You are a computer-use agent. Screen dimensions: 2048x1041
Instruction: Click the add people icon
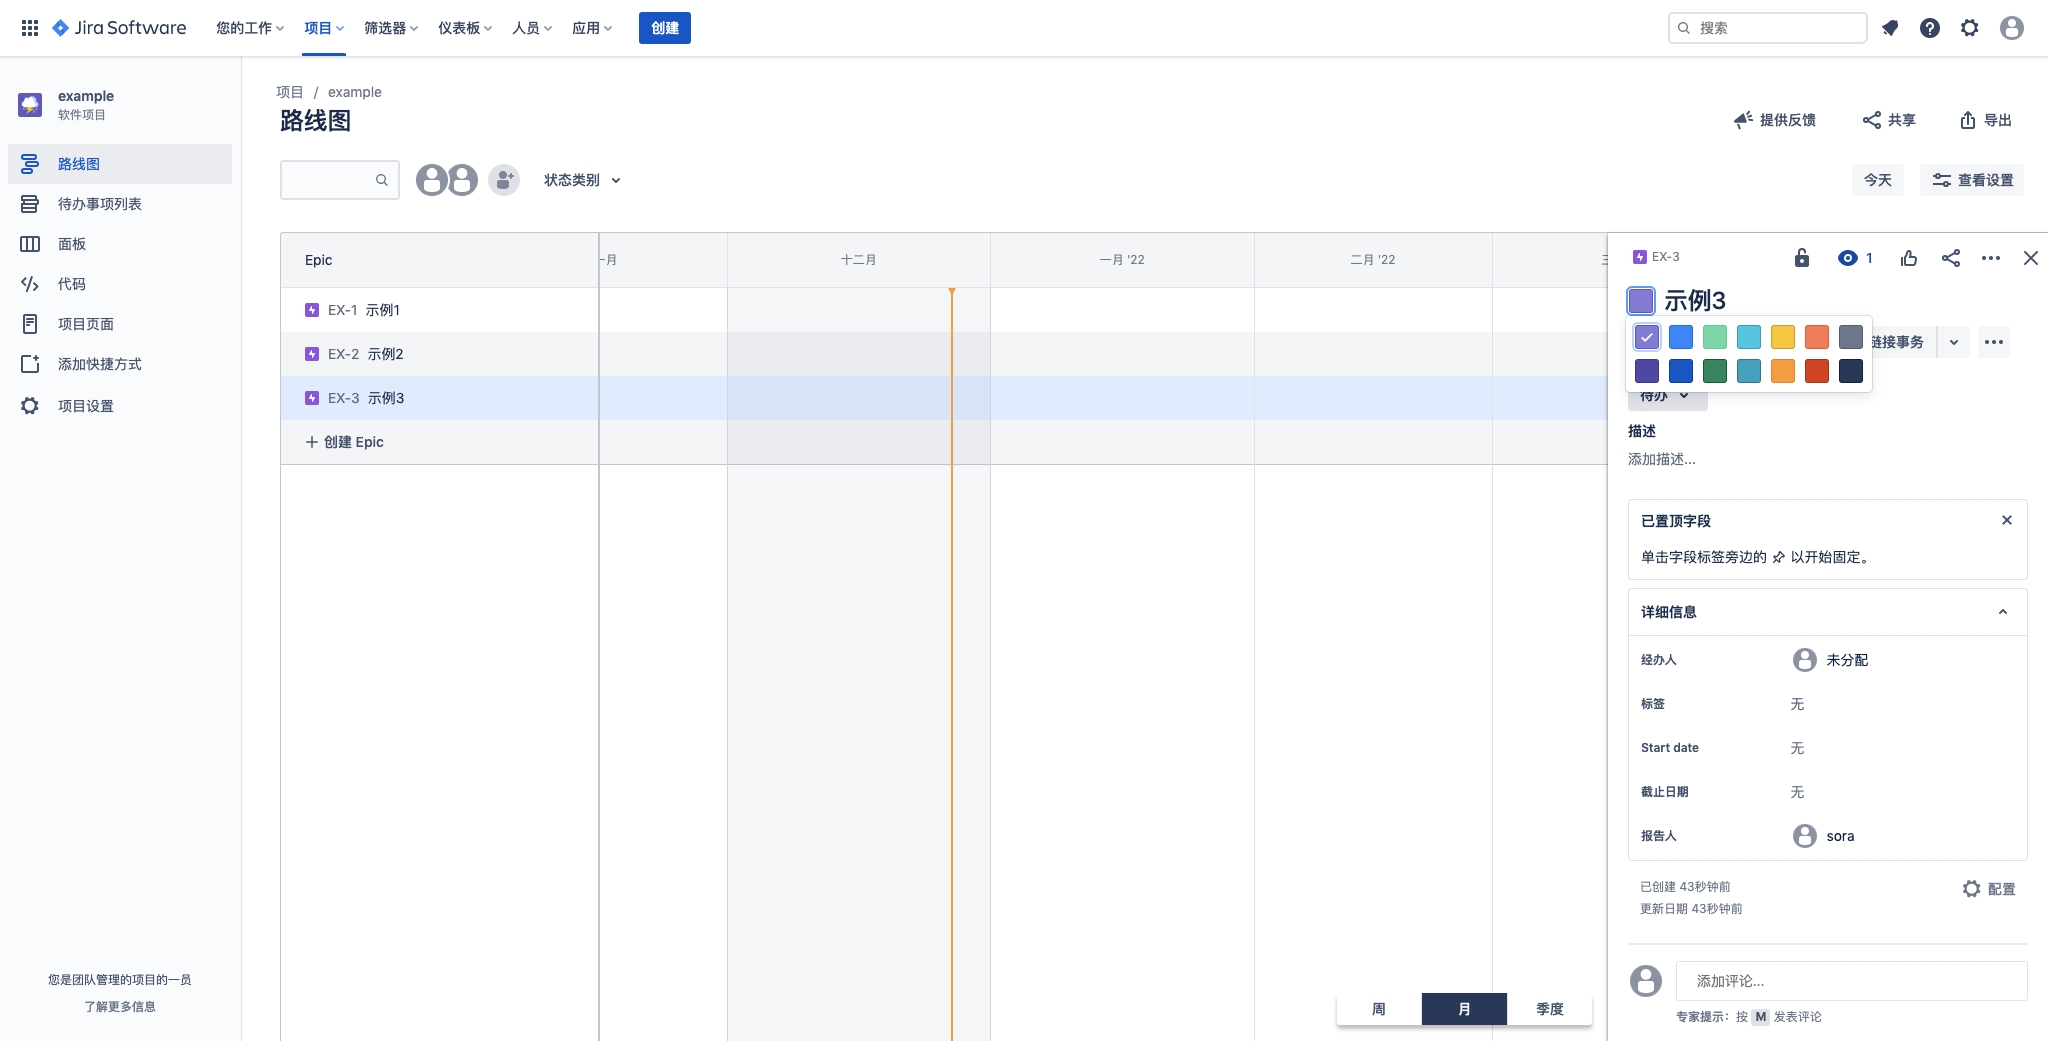pyautogui.click(x=504, y=180)
